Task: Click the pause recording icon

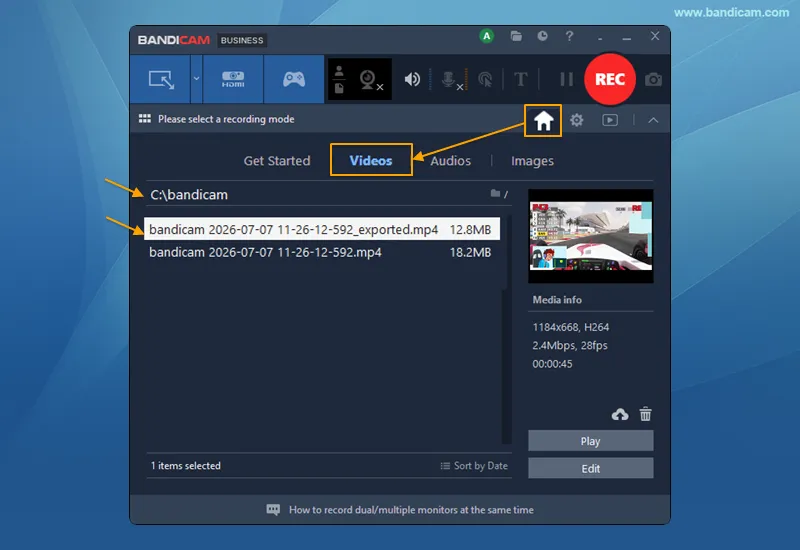Action: pyautogui.click(x=566, y=79)
